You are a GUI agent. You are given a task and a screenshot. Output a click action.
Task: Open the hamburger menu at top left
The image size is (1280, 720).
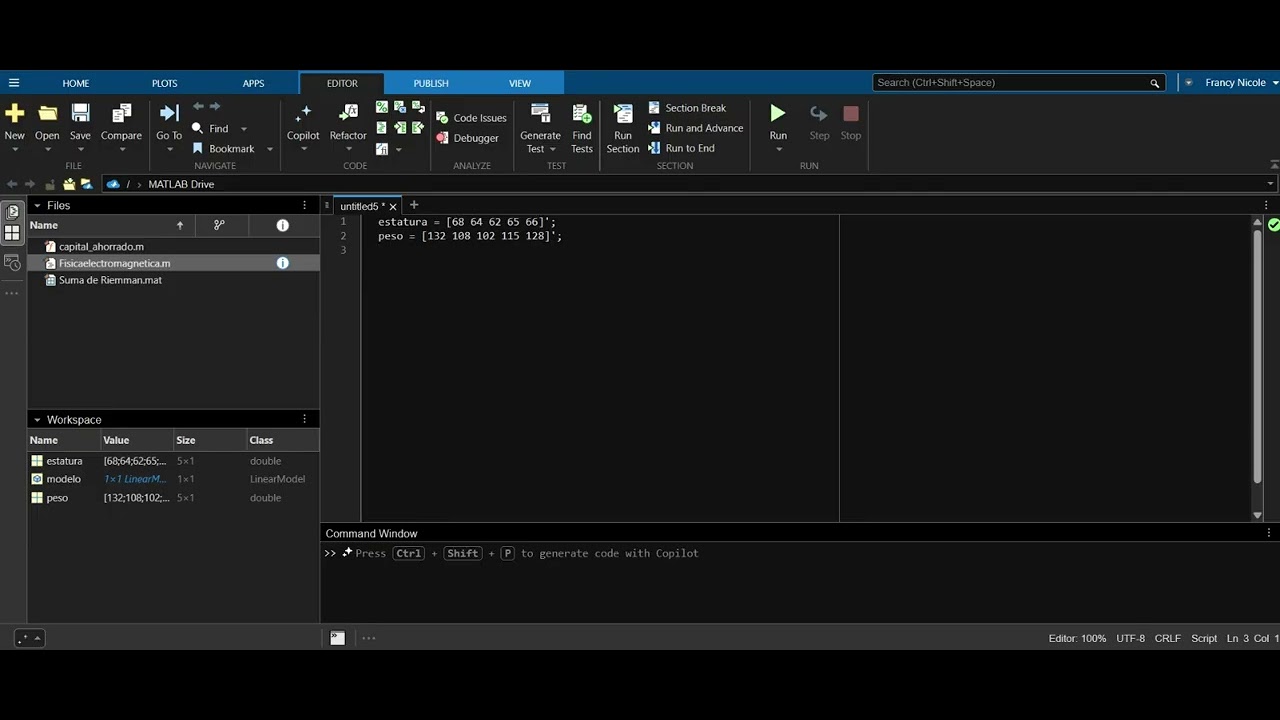point(14,83)
